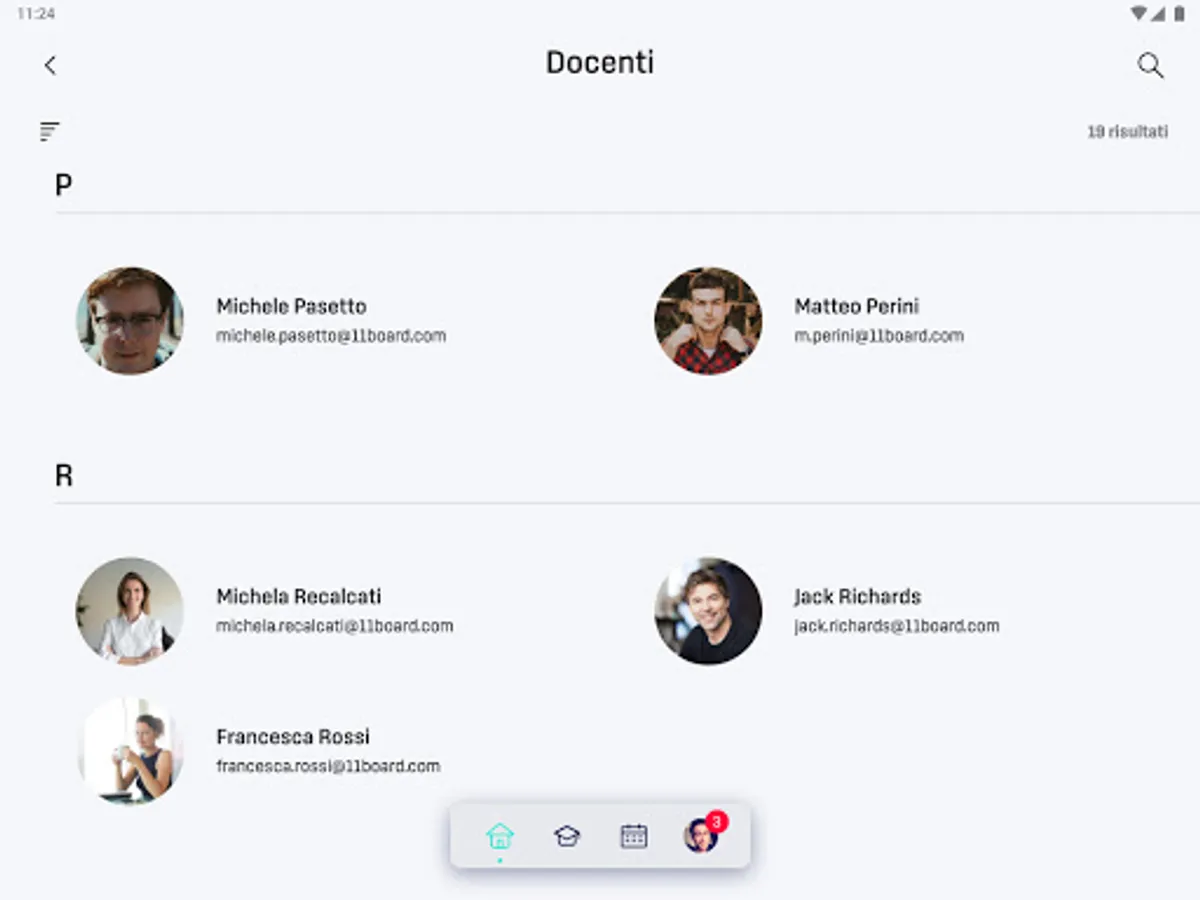1200x900 pixels.
Task: Open Jack Richards' profile photo
Action: (708, 611)
